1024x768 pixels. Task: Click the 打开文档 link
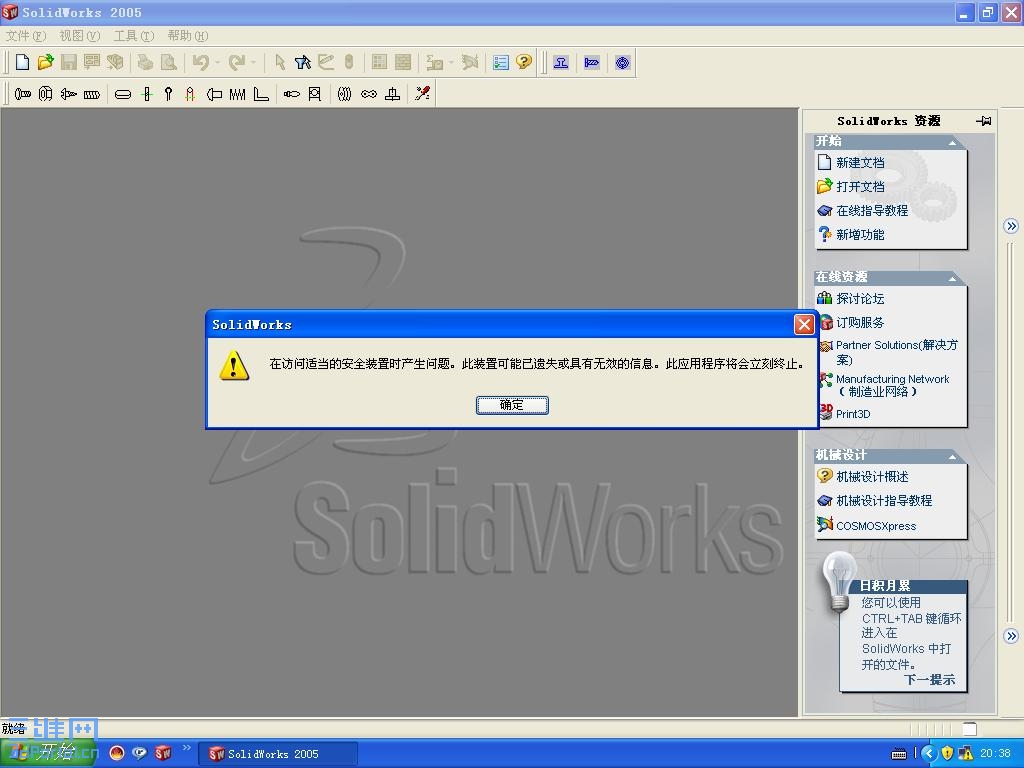click(860, 187)
